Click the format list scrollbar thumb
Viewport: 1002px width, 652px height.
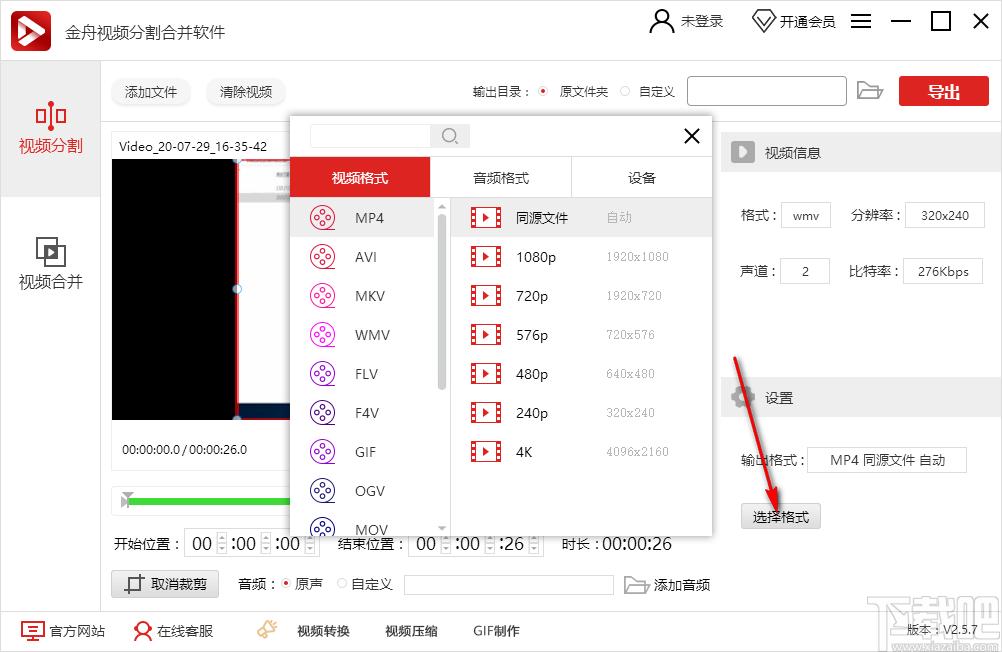pyautogui.click(x=442, y=302)
